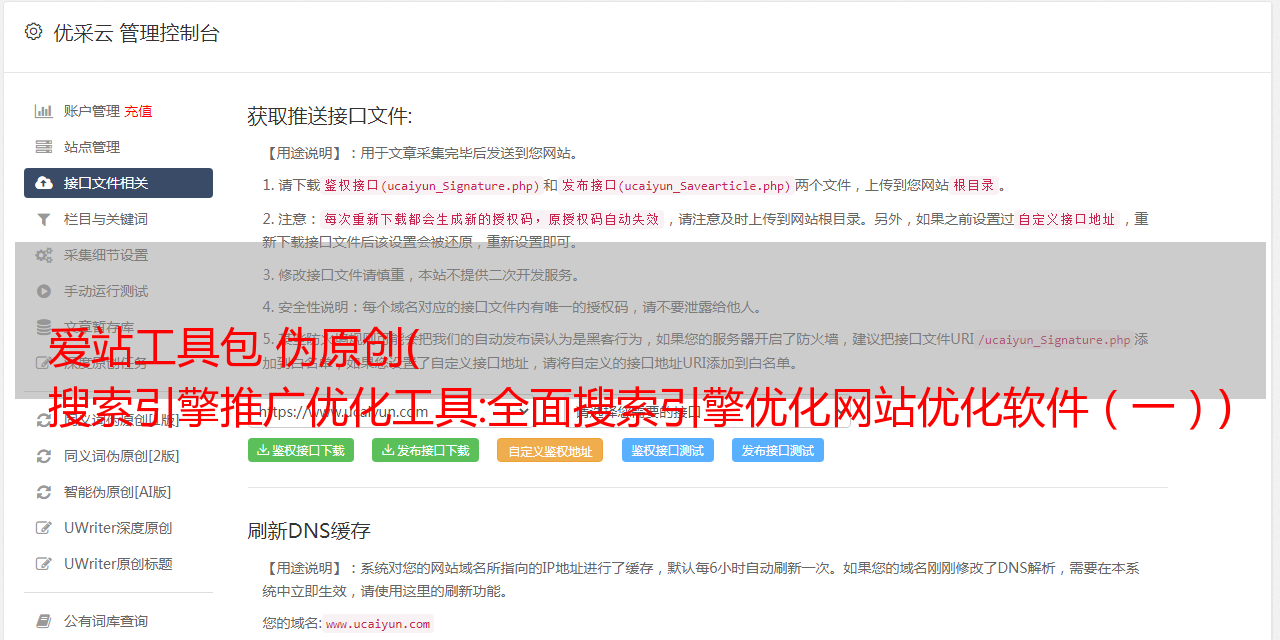Viewport: 1280px width, 640px height.
Task: Click the www.ucaiyun.com domain under 您的域名
Action: pos(378,623)
